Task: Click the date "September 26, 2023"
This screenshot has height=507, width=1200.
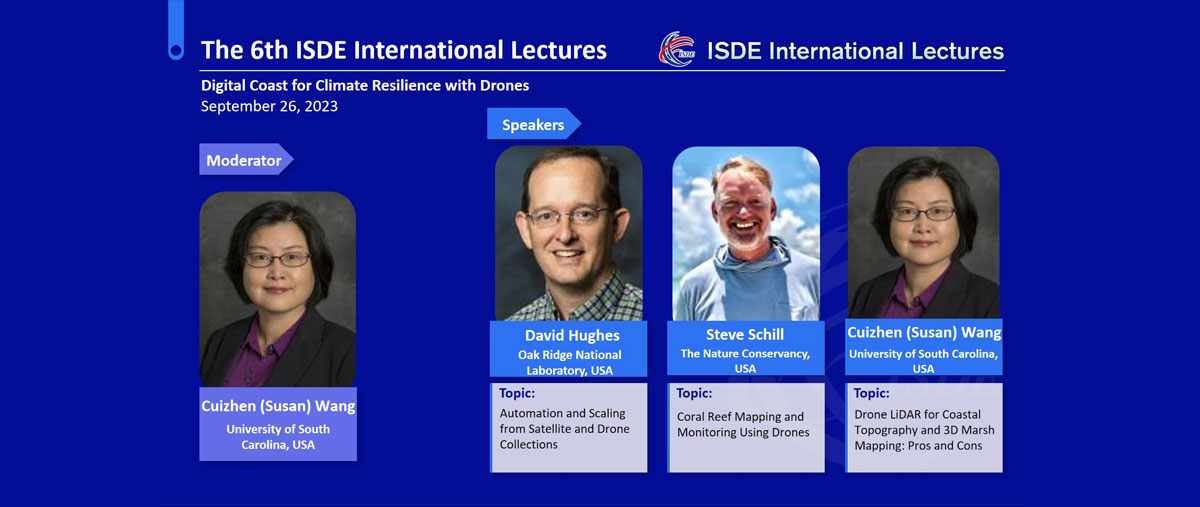Action: [269, 106]
